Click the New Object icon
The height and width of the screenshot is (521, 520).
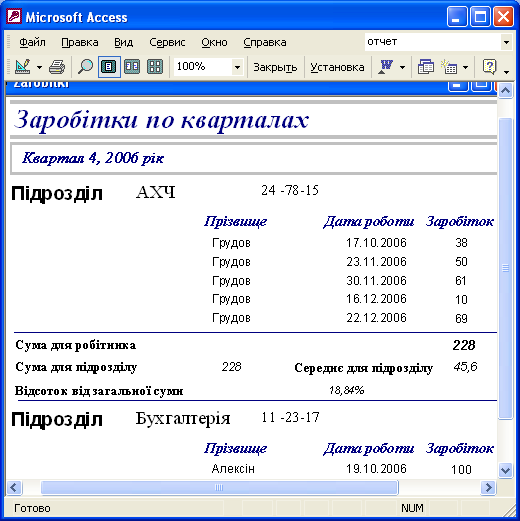(449, 67)
